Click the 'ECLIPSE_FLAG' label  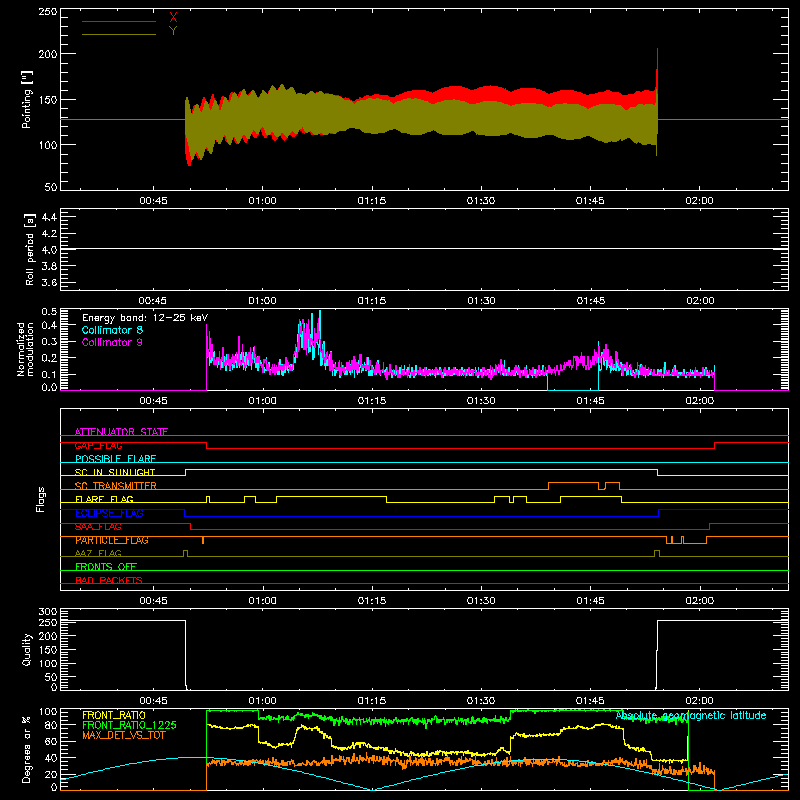click(109, 513)
